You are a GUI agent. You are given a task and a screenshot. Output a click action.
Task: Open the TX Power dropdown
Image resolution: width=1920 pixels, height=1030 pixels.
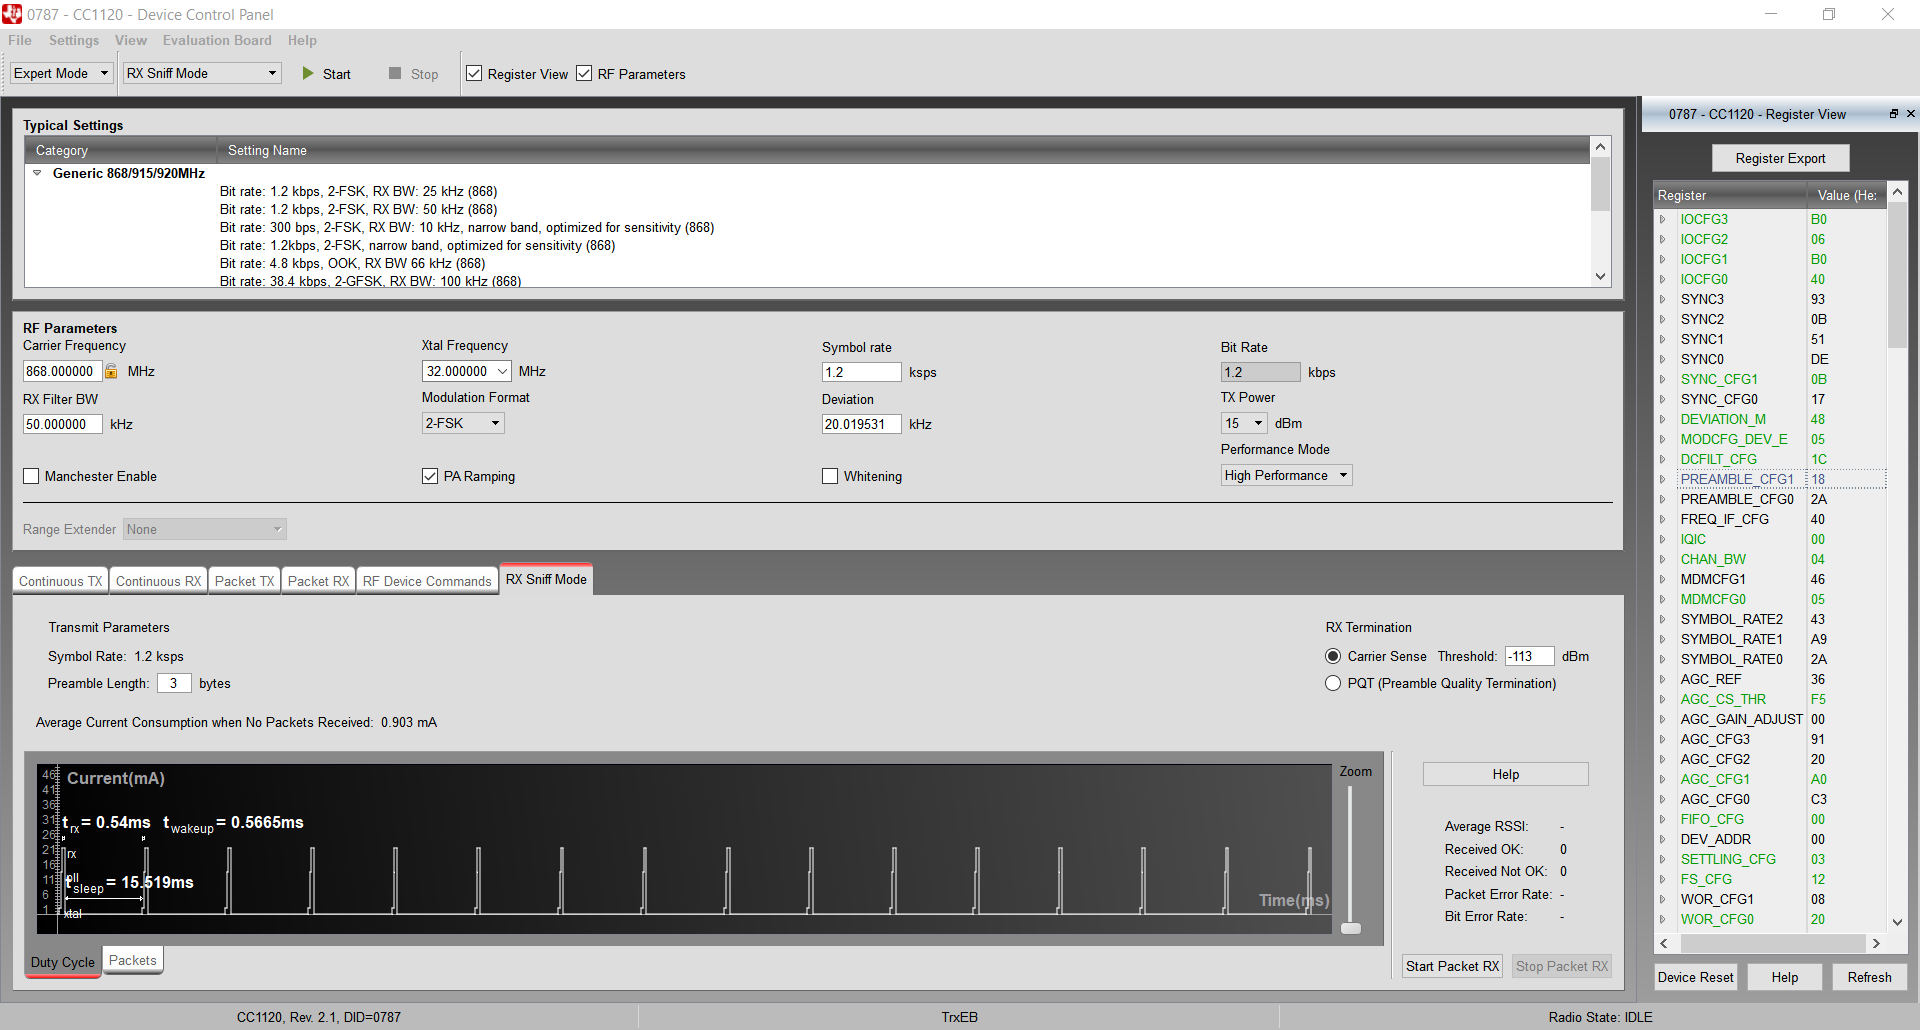pyautogui.click(x=1244, y=423)
